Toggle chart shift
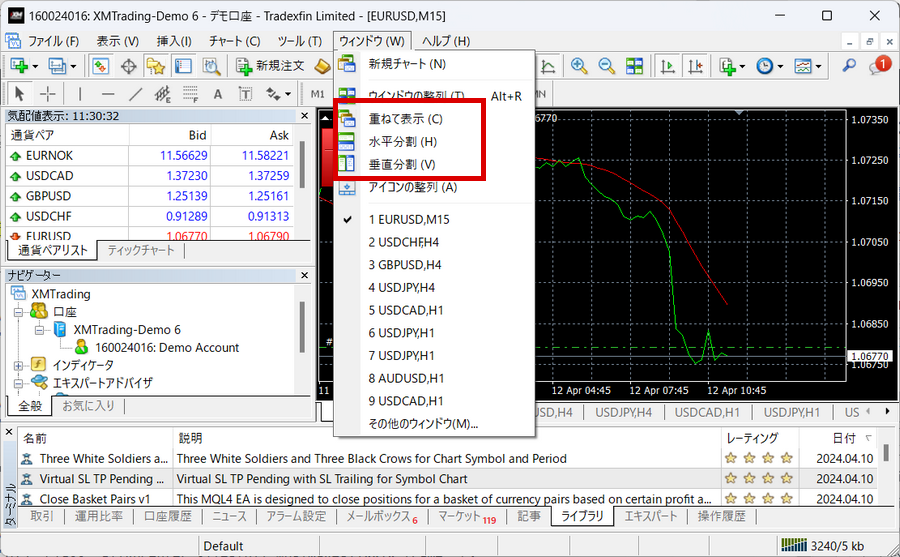 point(696,66)
